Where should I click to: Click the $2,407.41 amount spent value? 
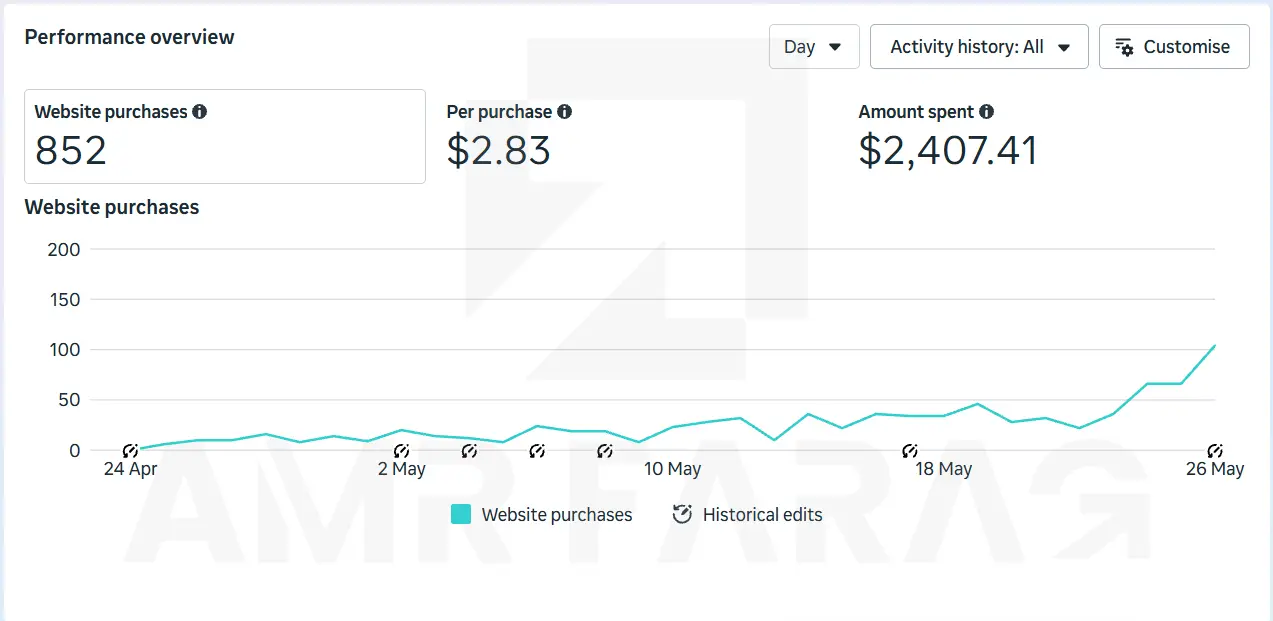click(948, 150)
